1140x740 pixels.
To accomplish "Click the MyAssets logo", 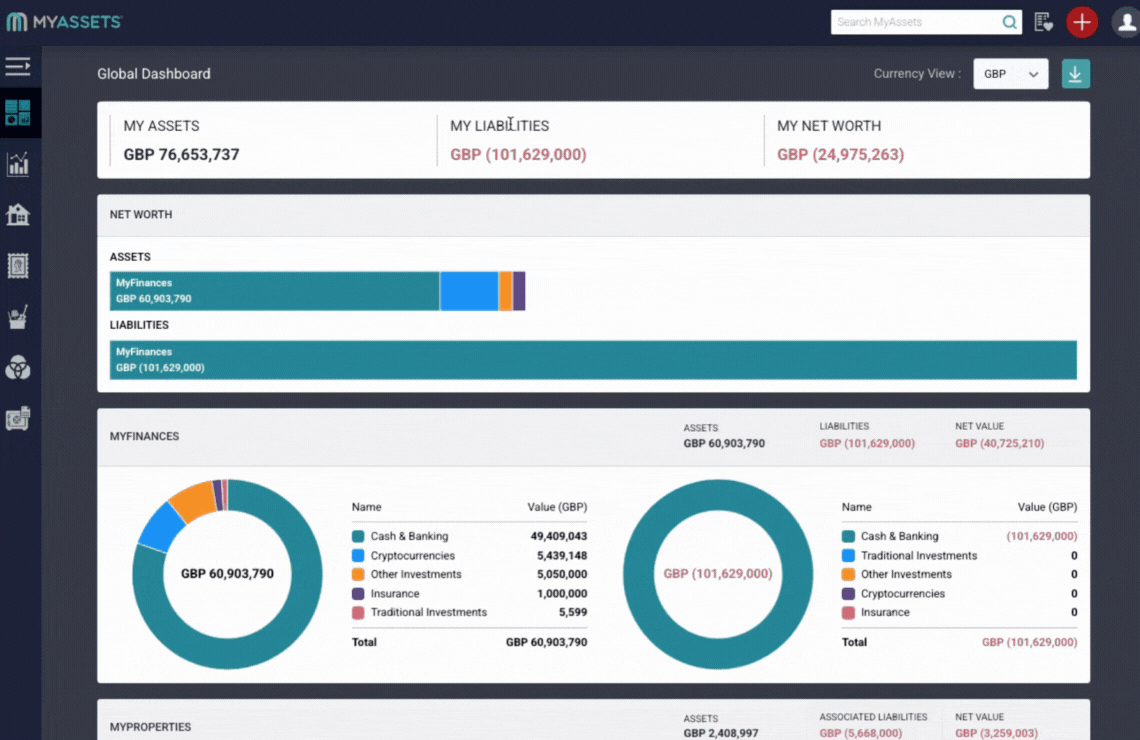I will [64, 22].
